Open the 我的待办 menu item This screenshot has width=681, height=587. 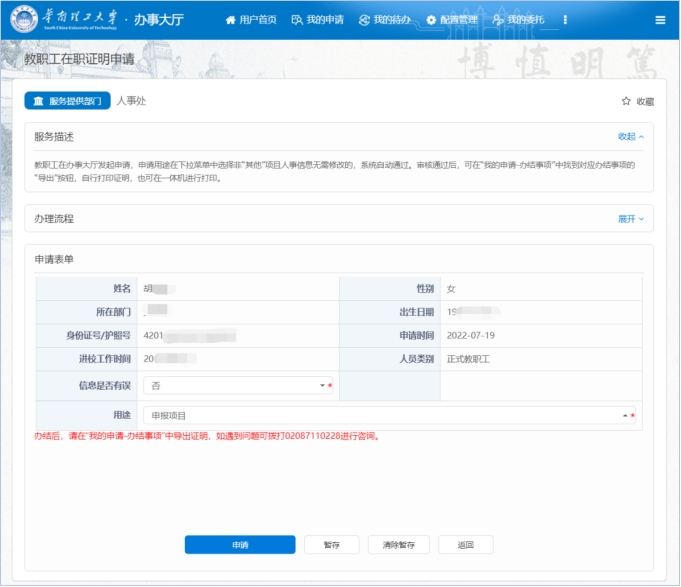[x=392, y=20]
